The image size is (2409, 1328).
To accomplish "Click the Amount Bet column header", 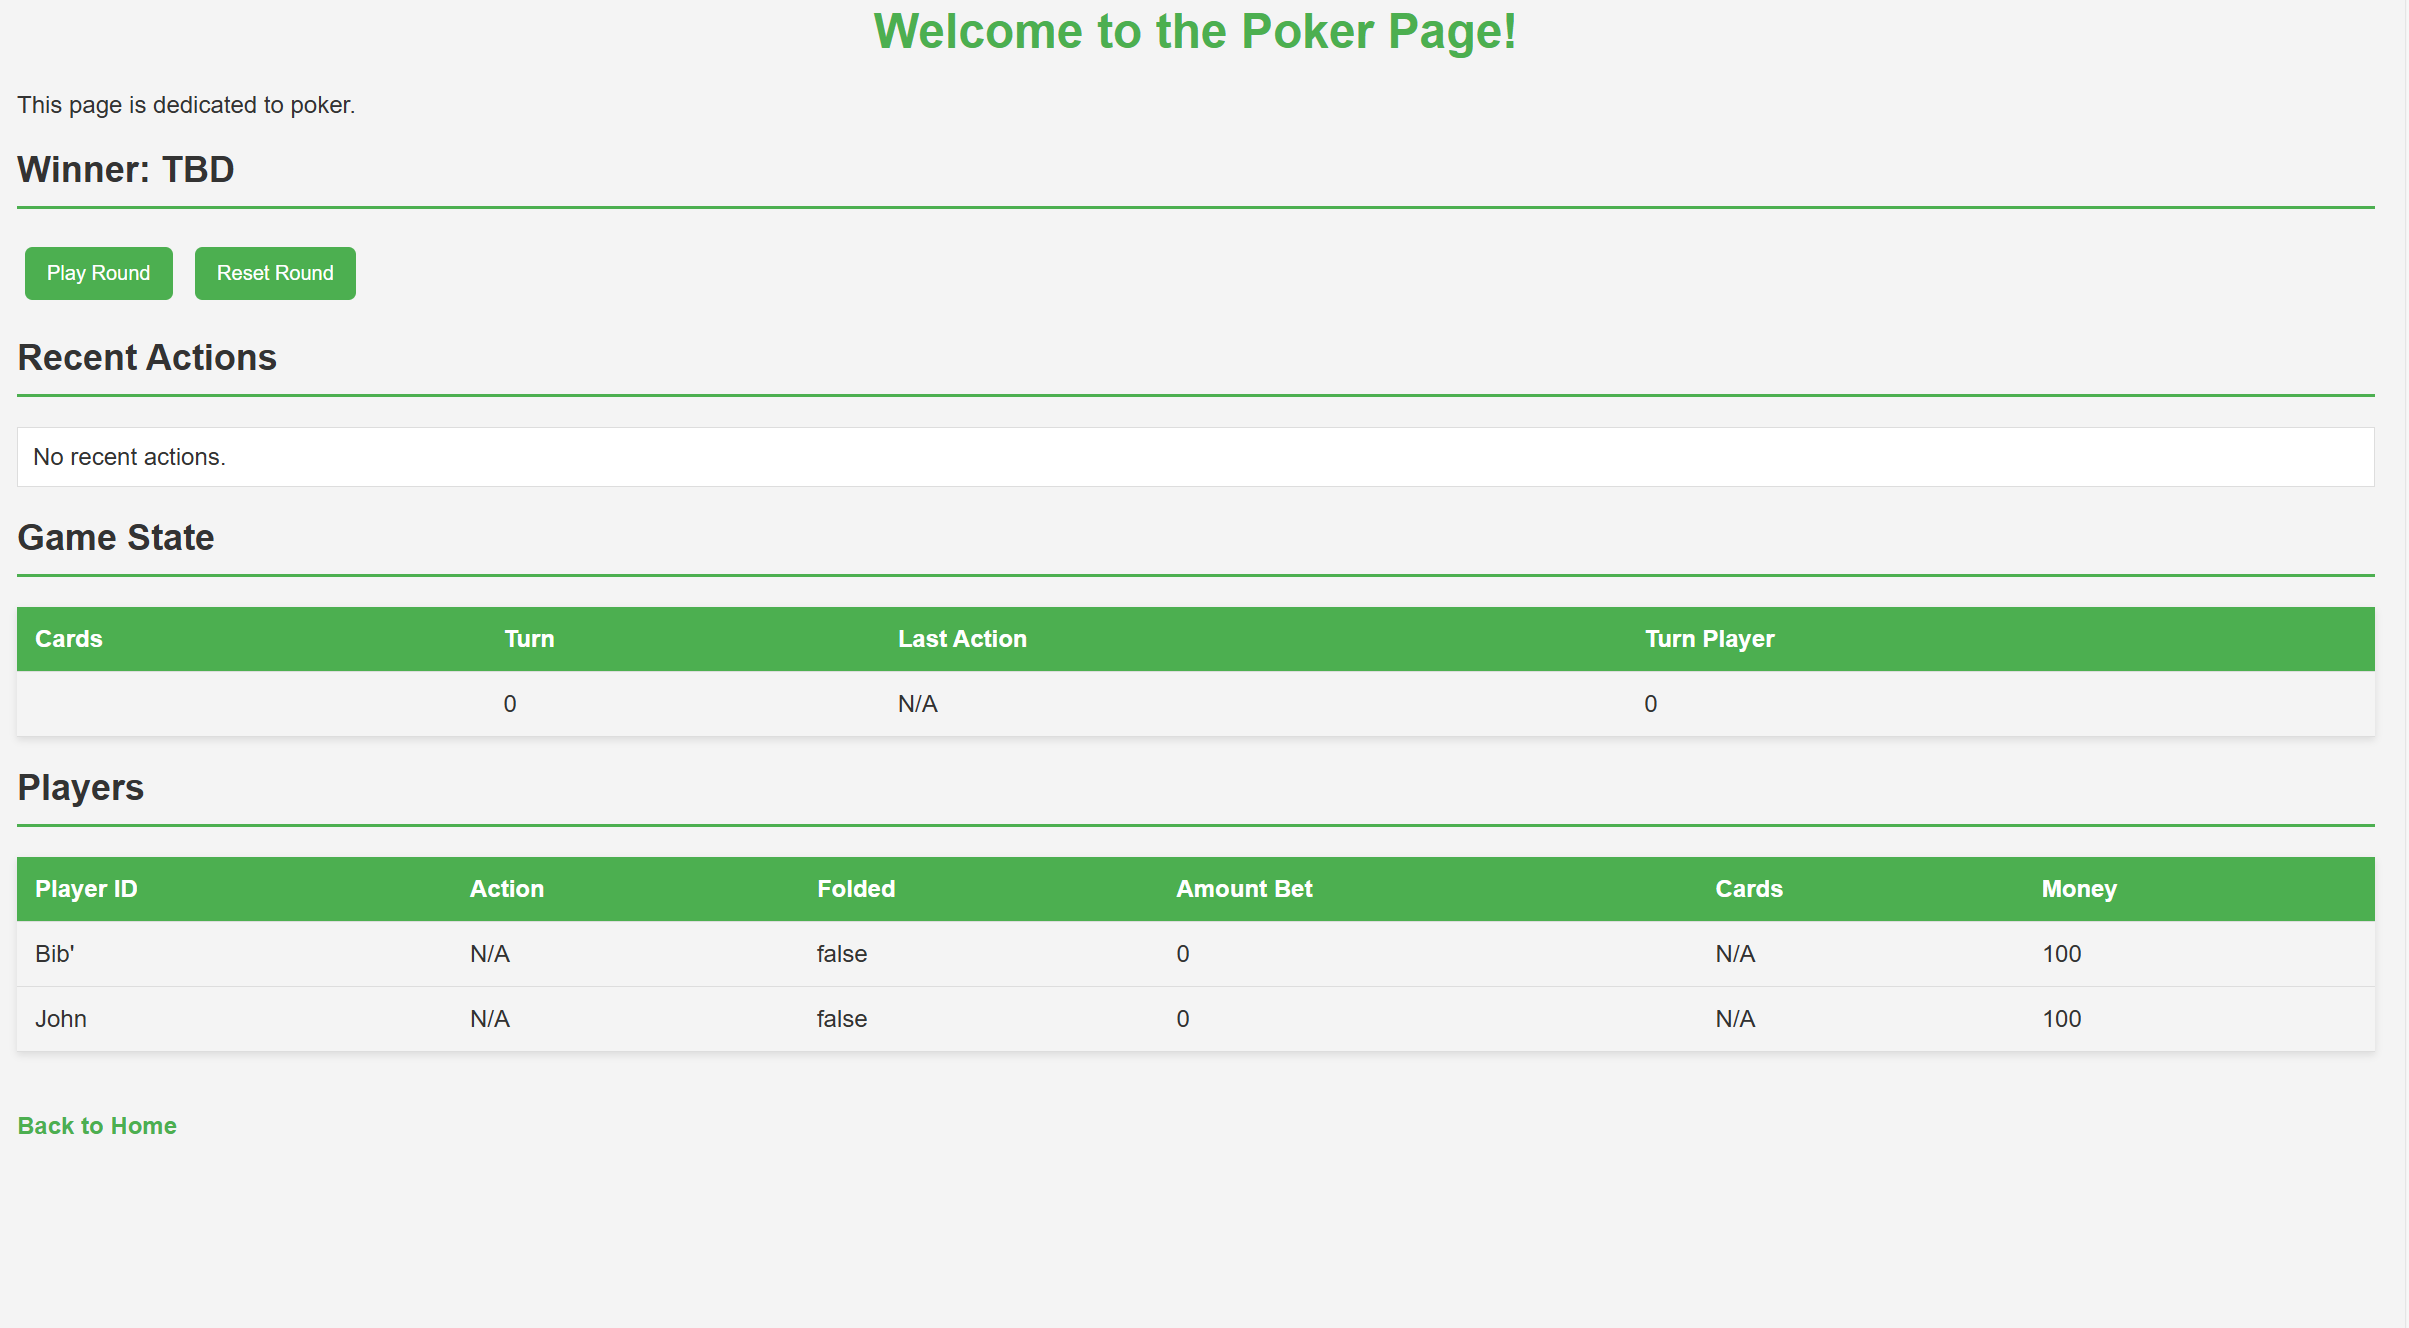I will pos(1244,889).
